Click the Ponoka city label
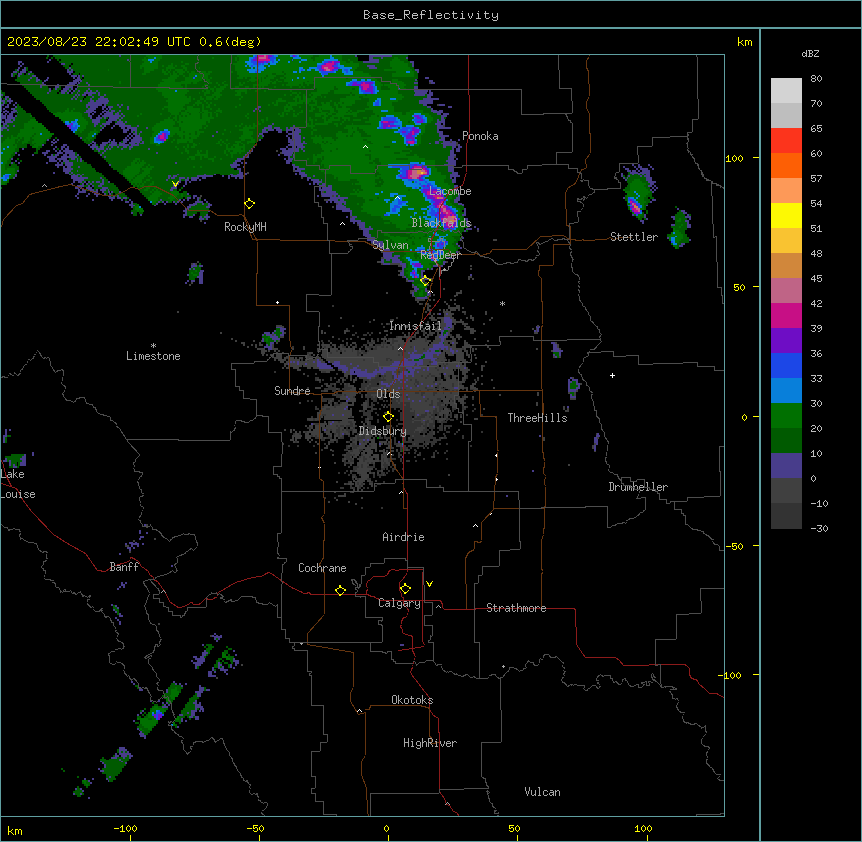This screenshot has height=842, width=862. point(480,136)
